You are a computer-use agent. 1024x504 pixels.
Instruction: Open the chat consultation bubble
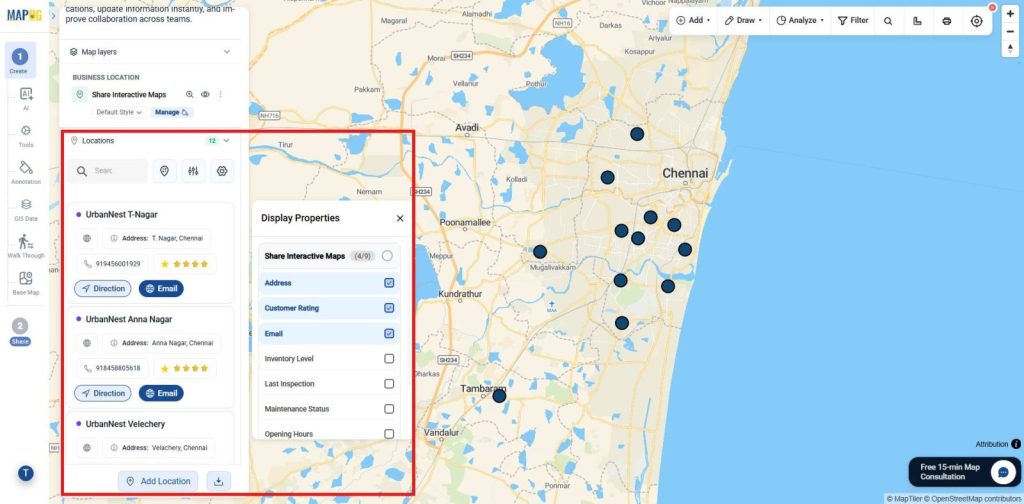[1002, 472]
